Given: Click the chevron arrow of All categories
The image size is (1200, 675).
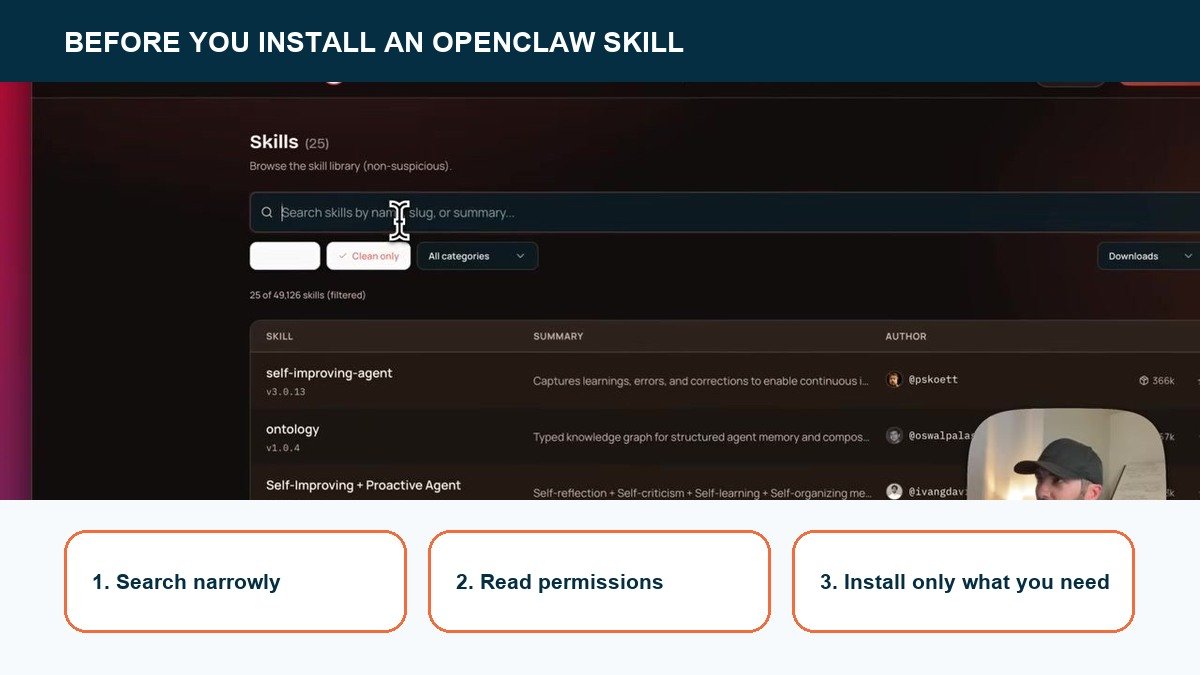Looking at the screenshot, I should (520, 256).
